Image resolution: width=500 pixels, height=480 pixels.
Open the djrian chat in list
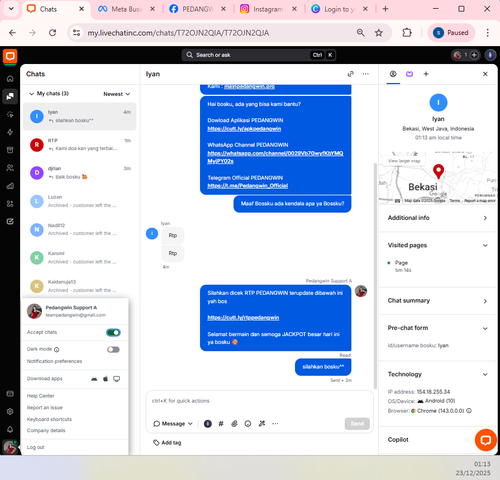[80, 173]
